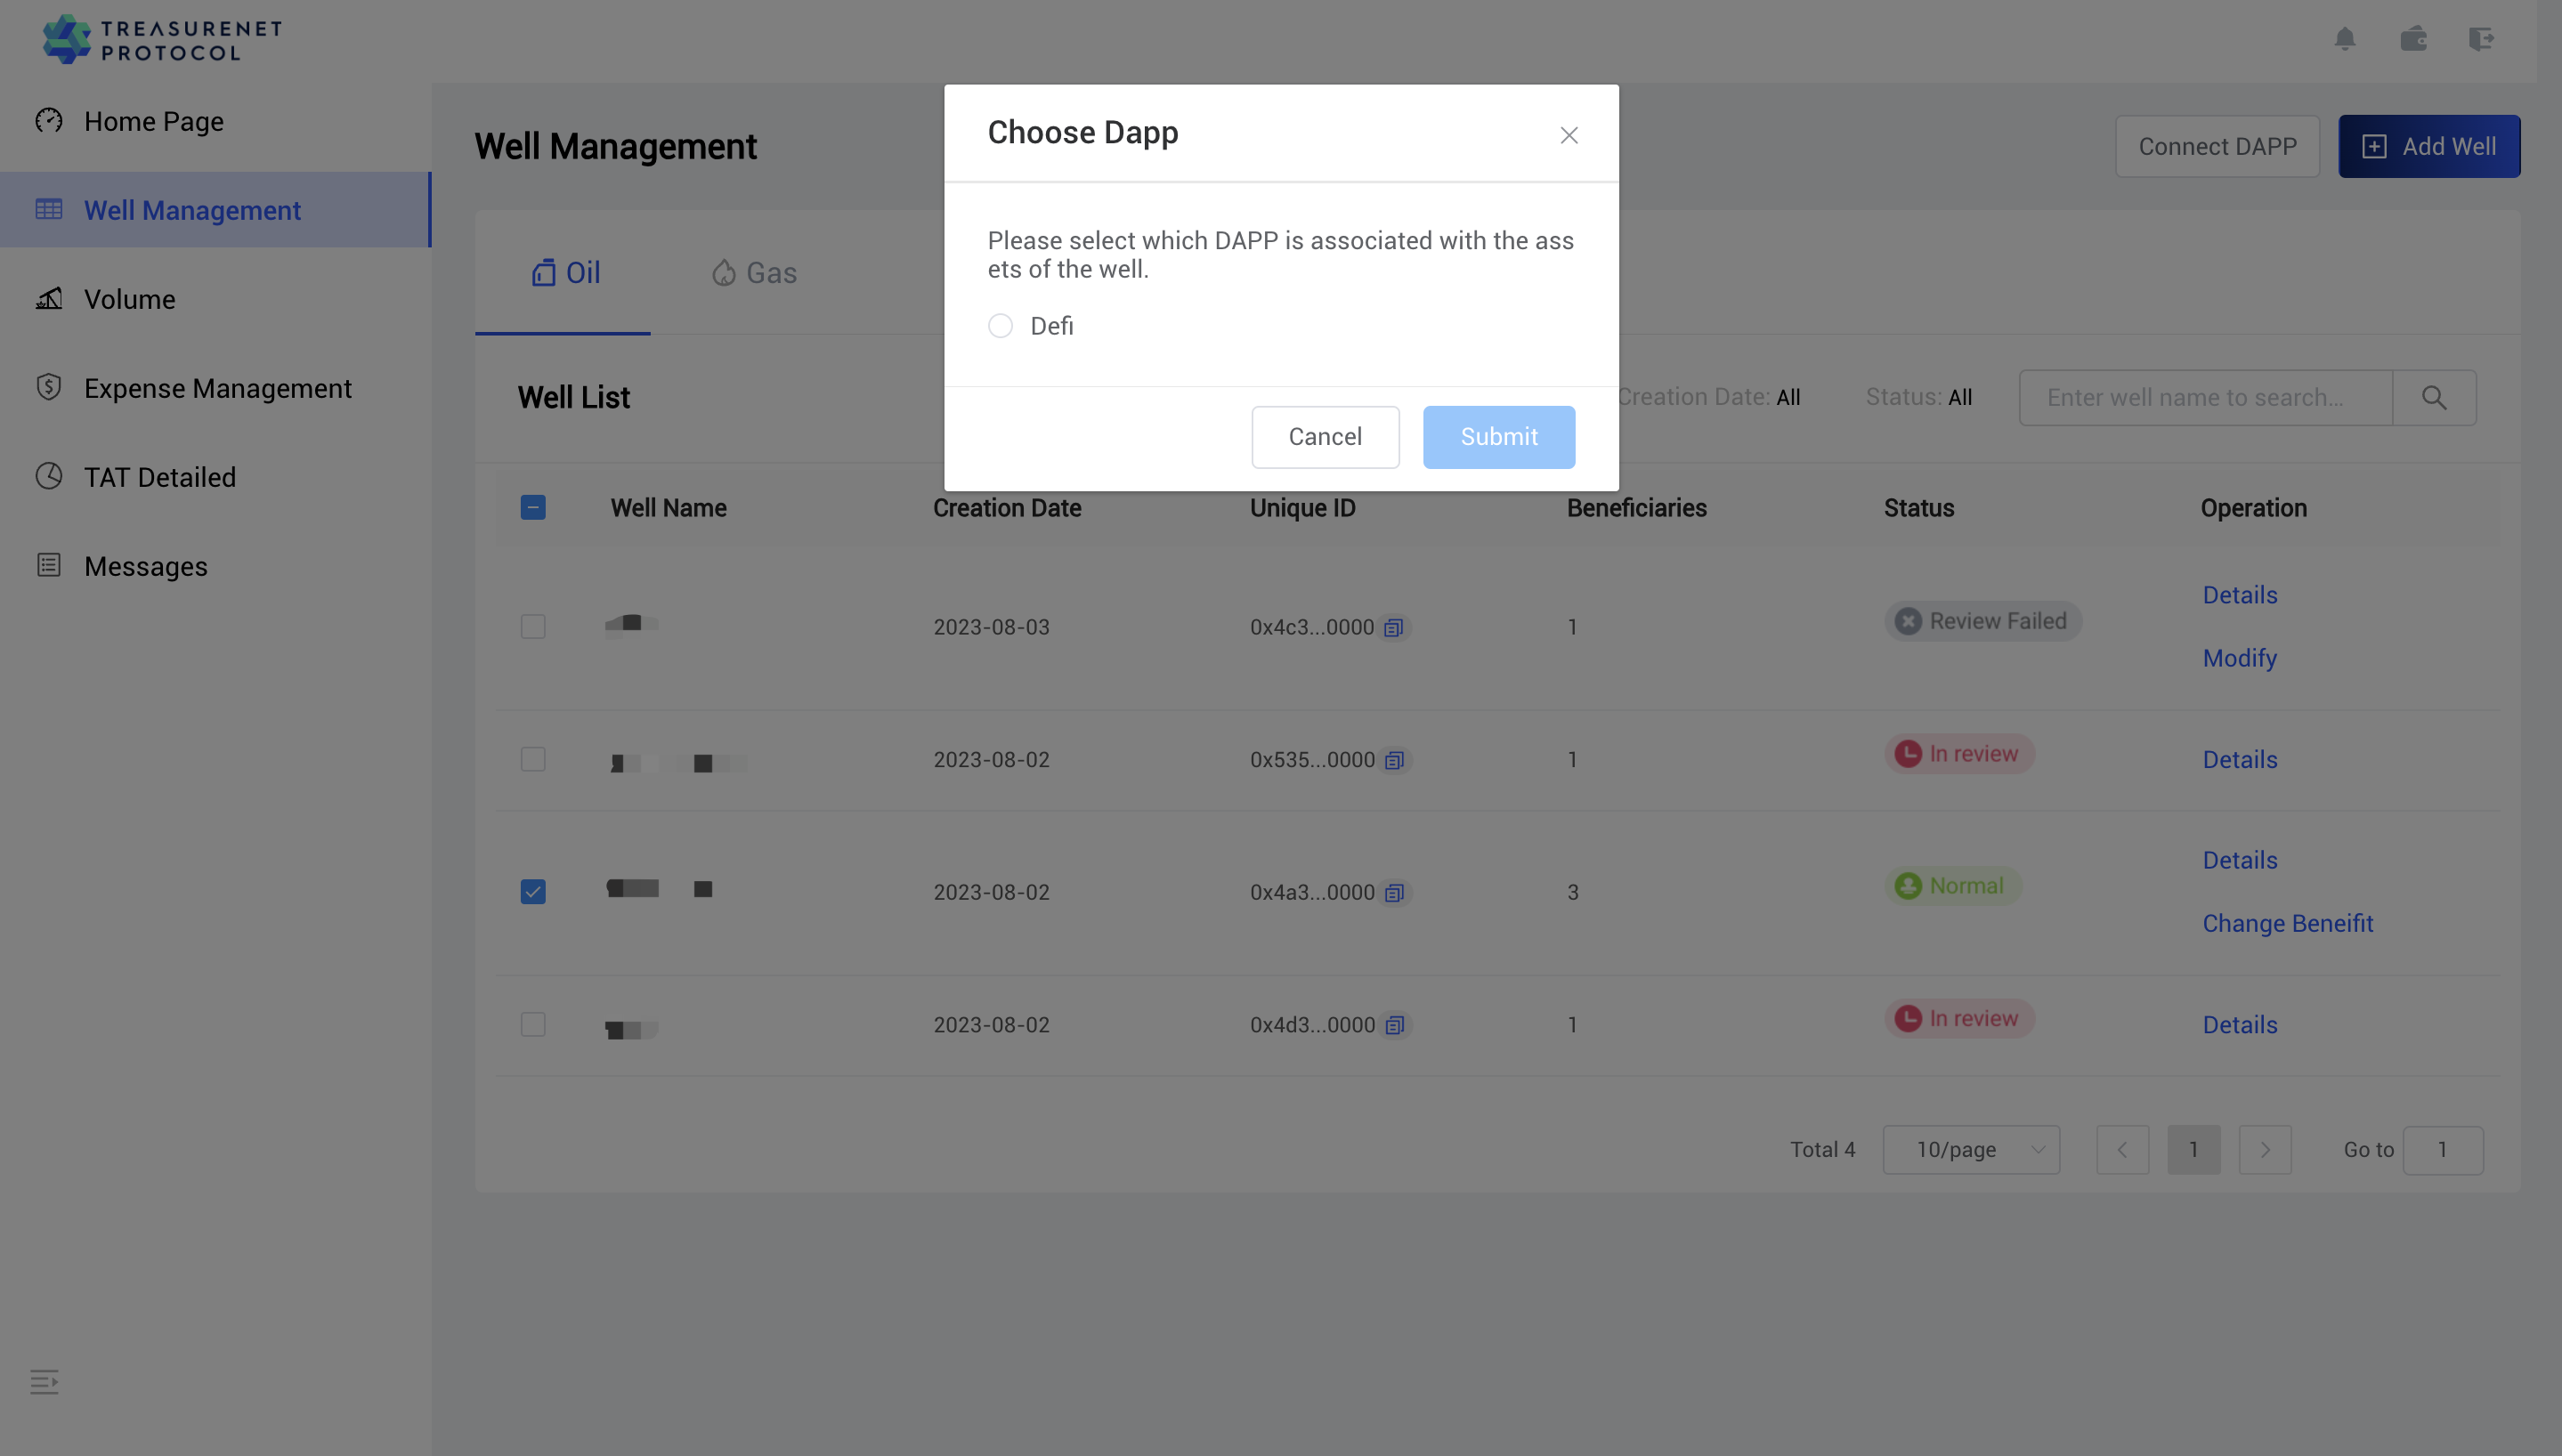This screenshot has height=1456, width=2562.
Task: Select page 1 in pagination
Action: click(2194, 1150)
